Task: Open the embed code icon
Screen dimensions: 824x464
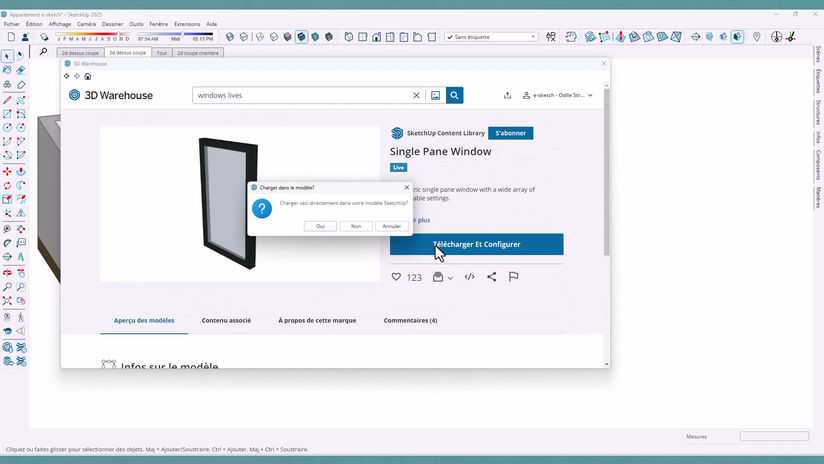Action: click(x=469, y=277)
